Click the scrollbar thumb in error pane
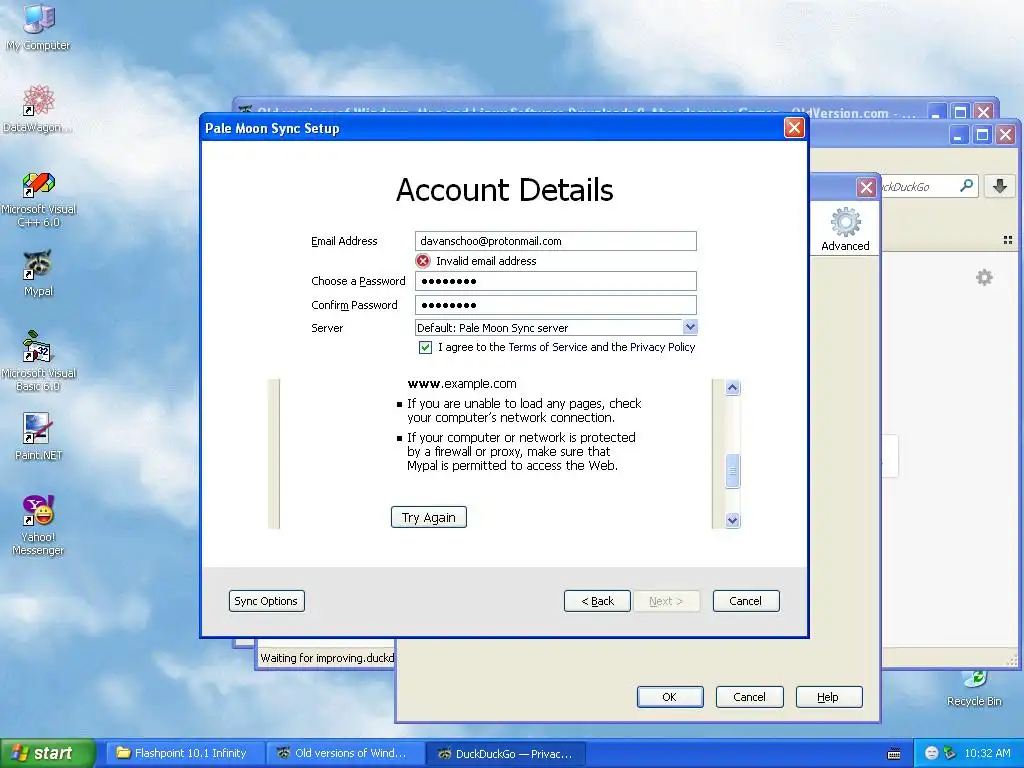Image resolution: width=1024 pixels, height=768 pixels. [733, 471]
